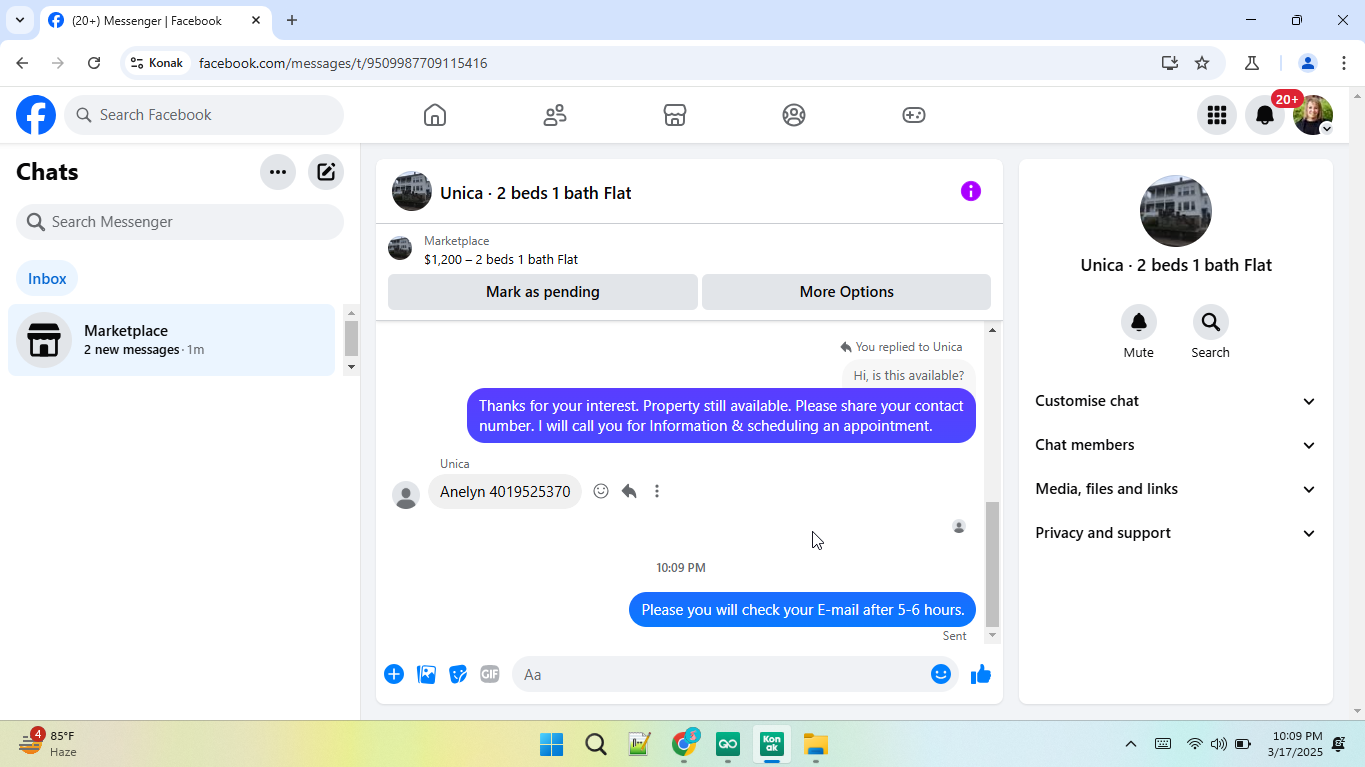Open the Gaming icon in top navigation
This screenshot has width=1365, height=767.
[914, 115]
